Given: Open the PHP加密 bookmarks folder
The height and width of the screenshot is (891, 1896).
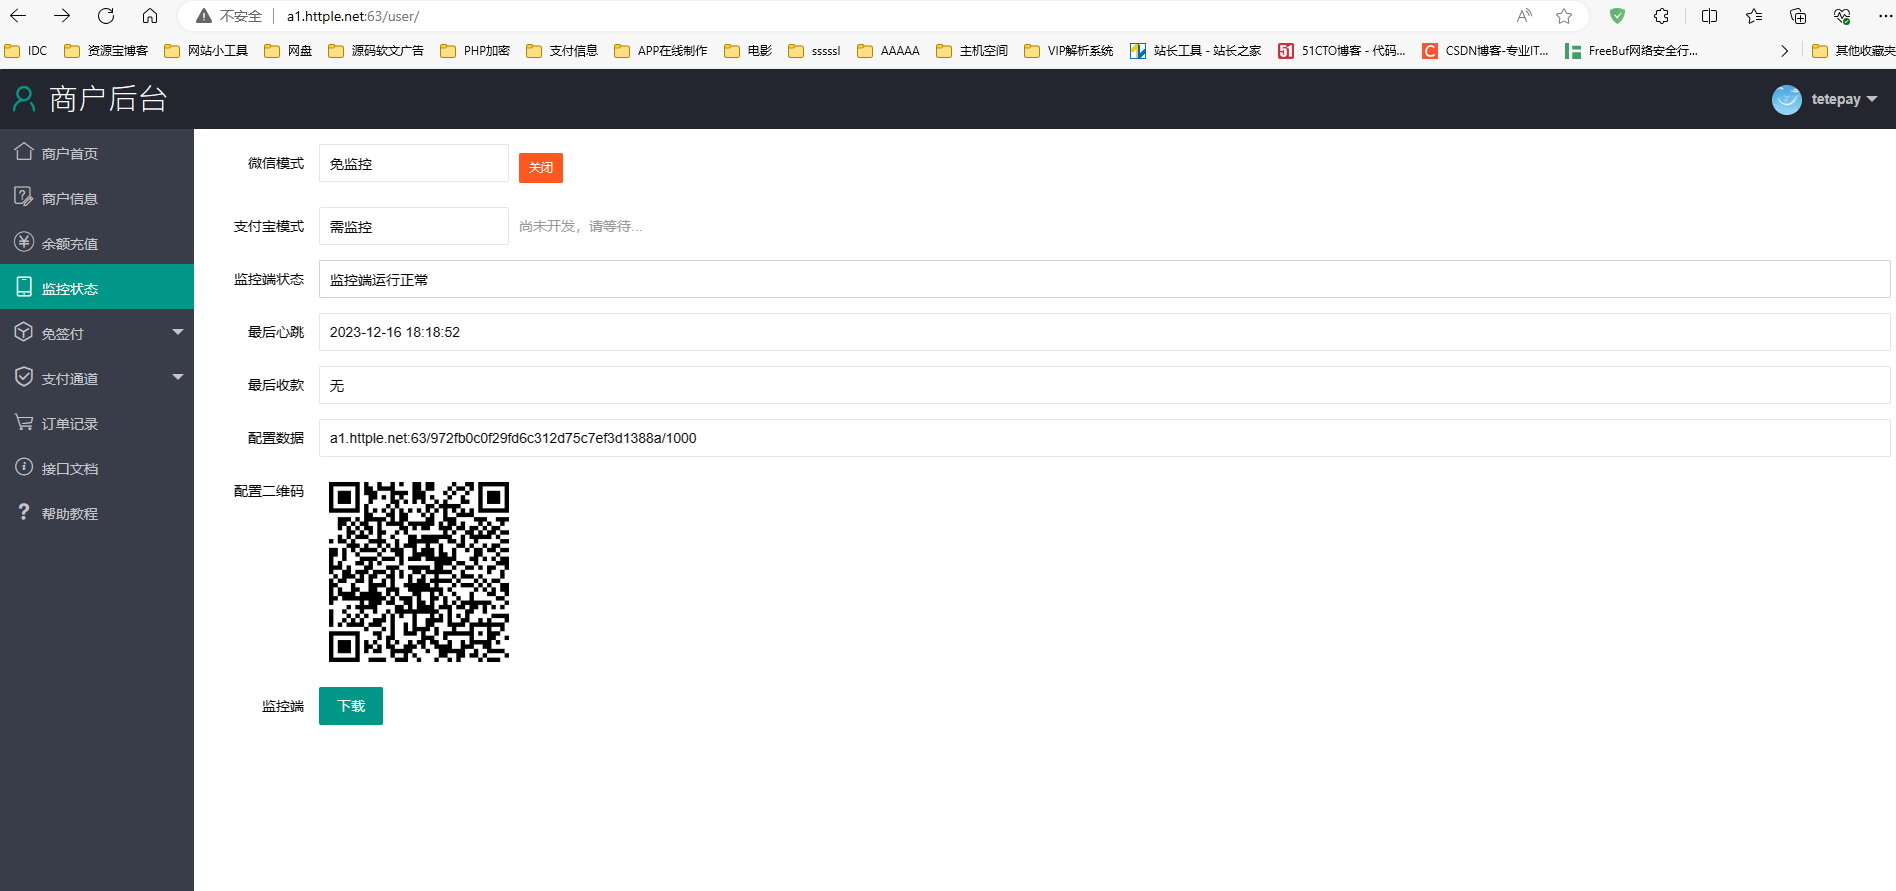Looking at the screenshot, I should point(475,51).
